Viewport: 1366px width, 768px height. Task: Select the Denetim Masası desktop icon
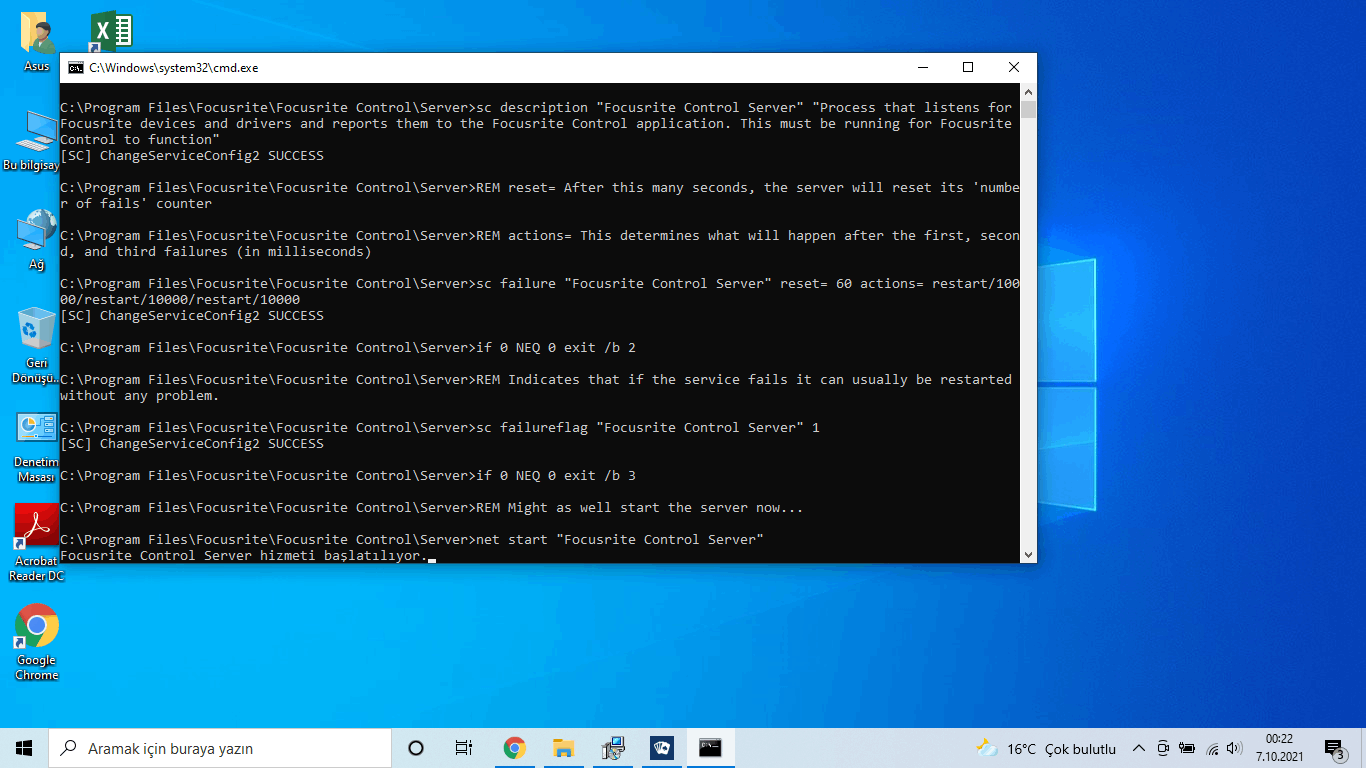tap(37, 447)
